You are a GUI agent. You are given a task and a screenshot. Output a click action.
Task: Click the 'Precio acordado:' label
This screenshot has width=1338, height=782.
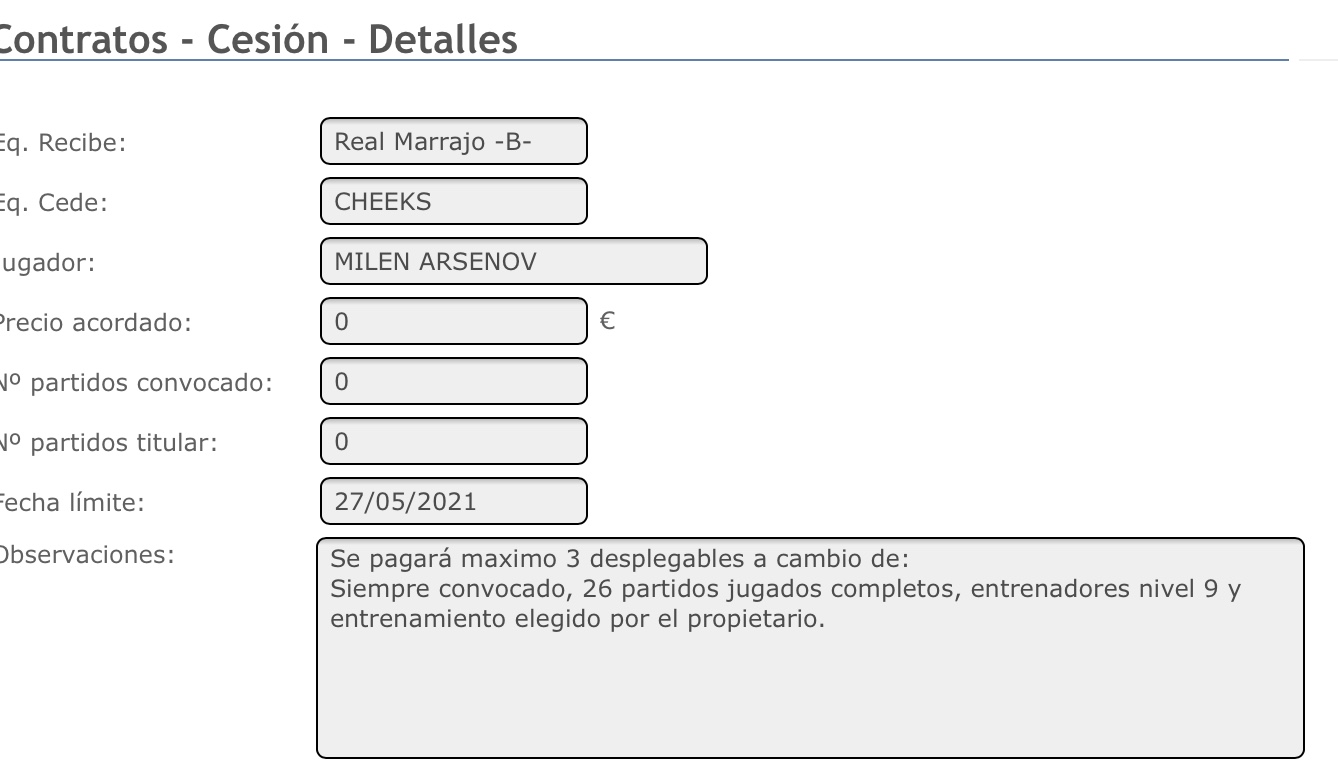coord(96,323)
